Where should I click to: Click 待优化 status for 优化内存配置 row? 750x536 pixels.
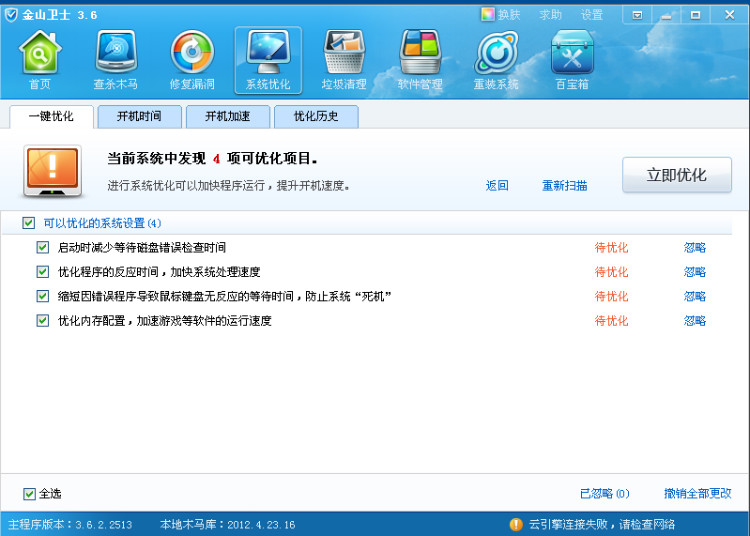tap(611, 321)
